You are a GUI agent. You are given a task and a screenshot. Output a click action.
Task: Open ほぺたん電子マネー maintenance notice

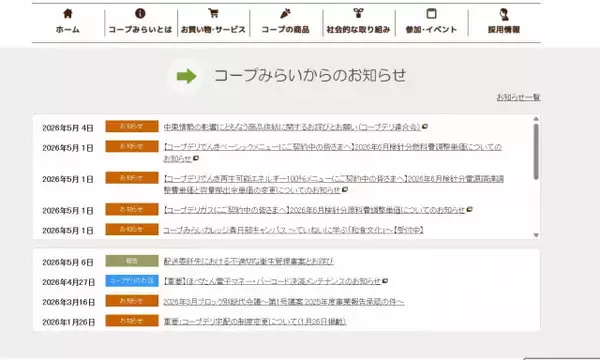272,281
